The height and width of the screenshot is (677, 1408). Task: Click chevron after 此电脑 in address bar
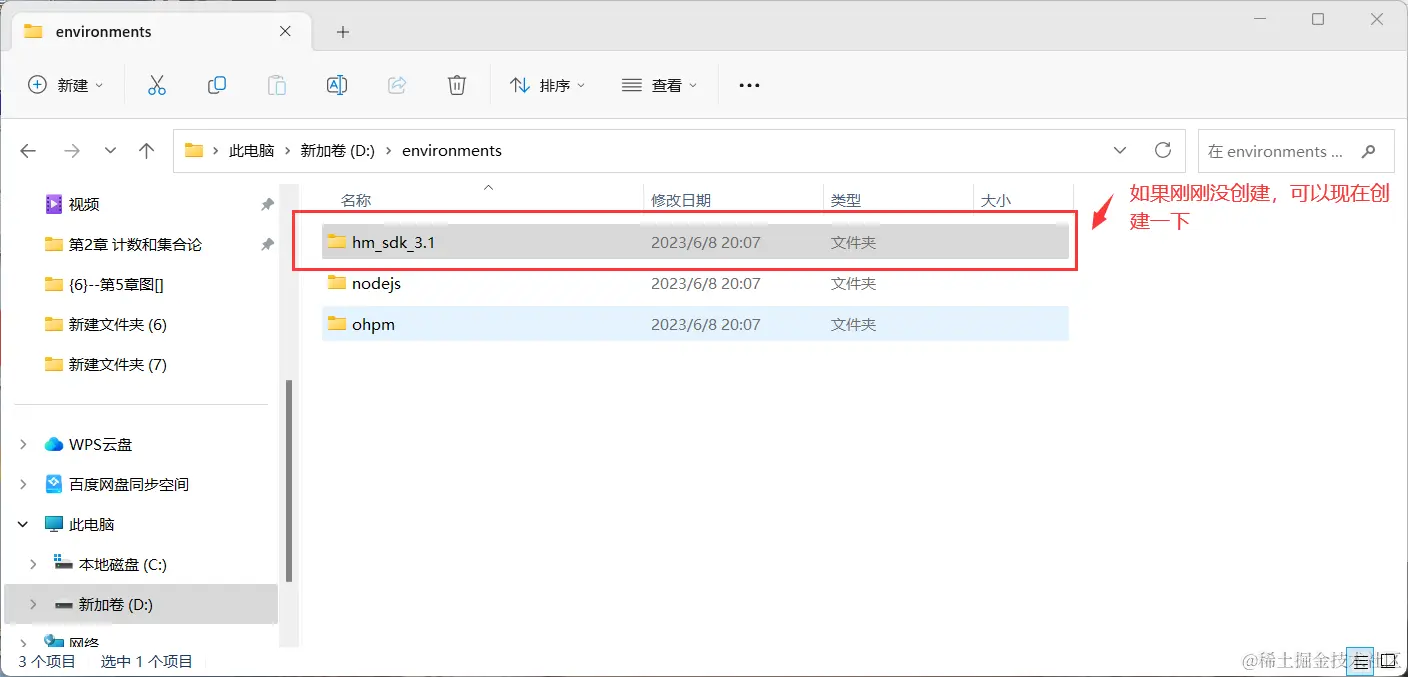pyautogui.click(x=287, y=151)
